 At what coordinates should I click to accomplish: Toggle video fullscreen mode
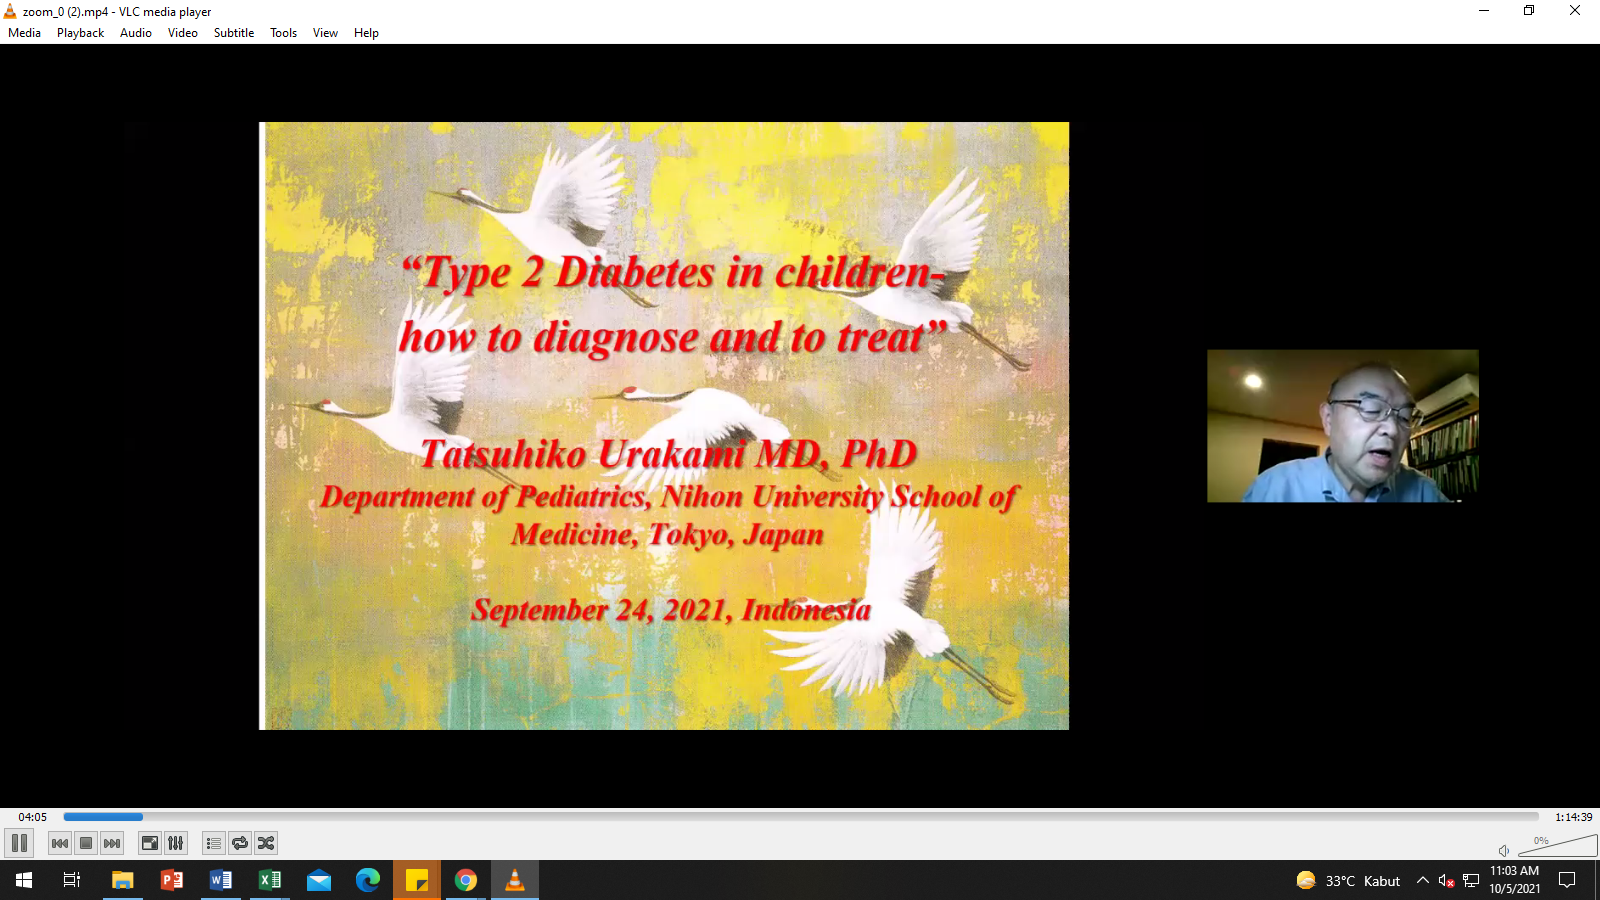click(x=149, y=843)
